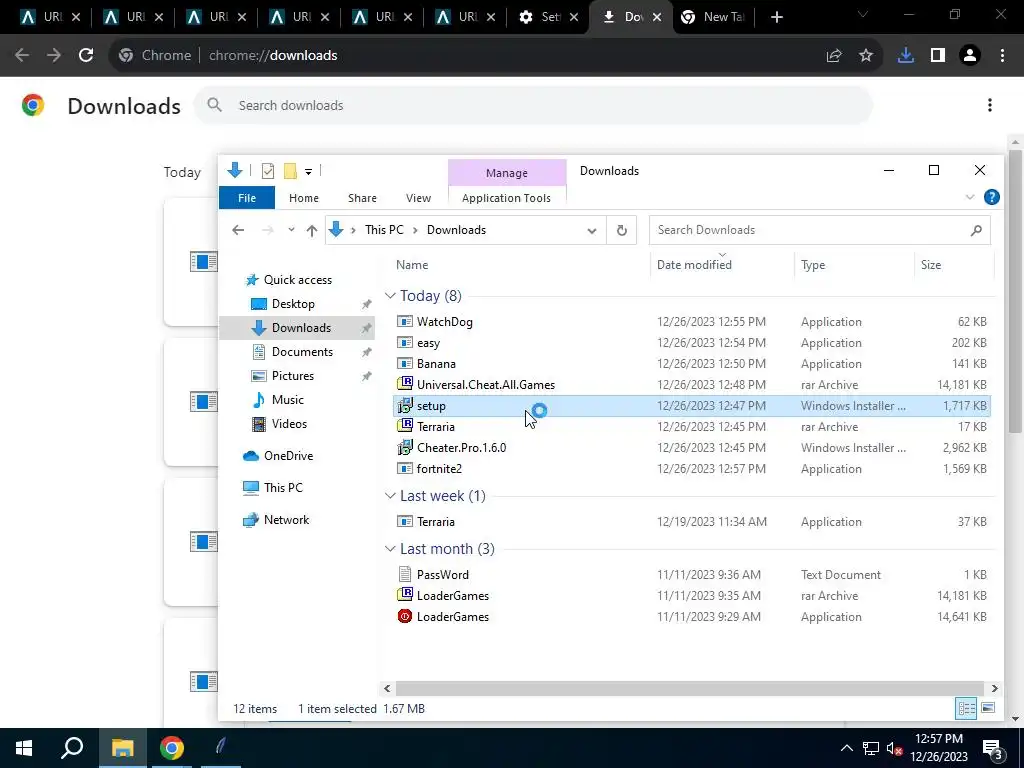Screen dimensions: 1024x768
Task: Collapse the Last week group
Action: tap(390, 496)
